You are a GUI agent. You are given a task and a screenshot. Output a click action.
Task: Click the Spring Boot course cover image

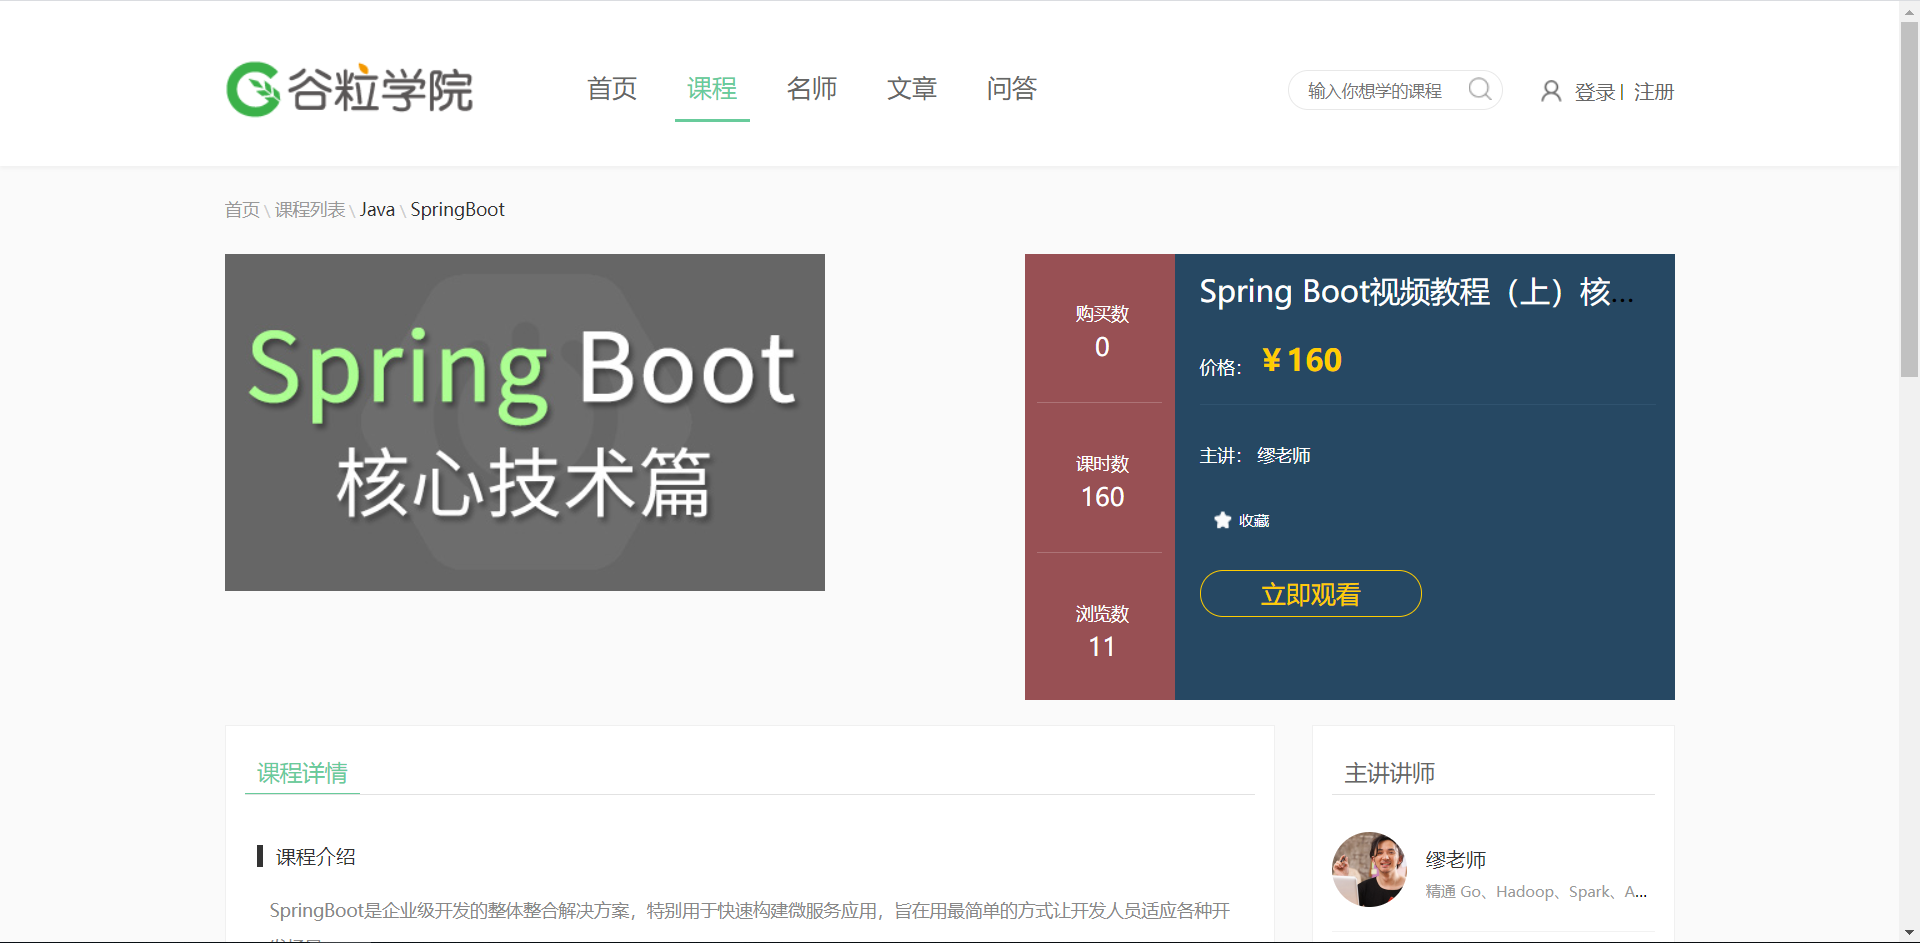[x=525, y=422]
